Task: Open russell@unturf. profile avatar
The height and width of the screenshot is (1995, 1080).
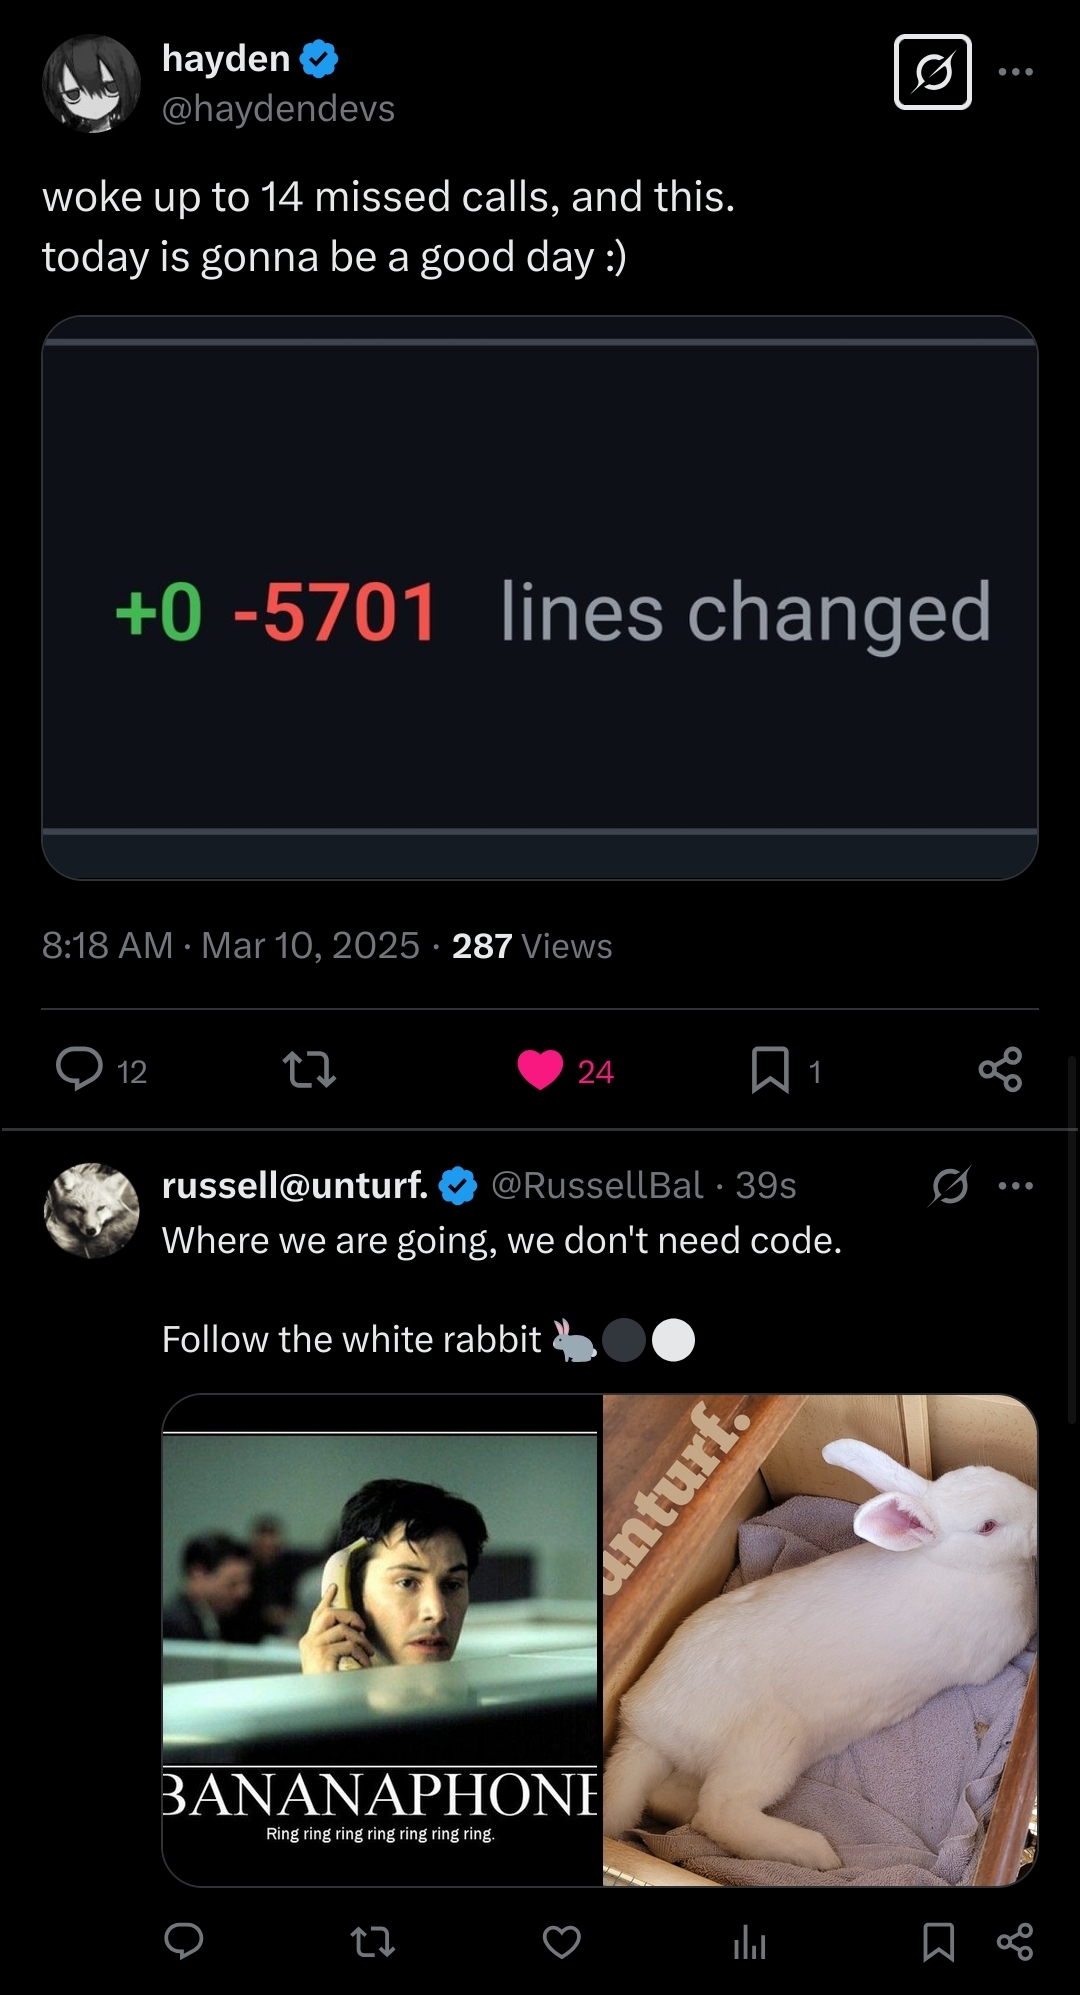Action: tap(91, 1210)
